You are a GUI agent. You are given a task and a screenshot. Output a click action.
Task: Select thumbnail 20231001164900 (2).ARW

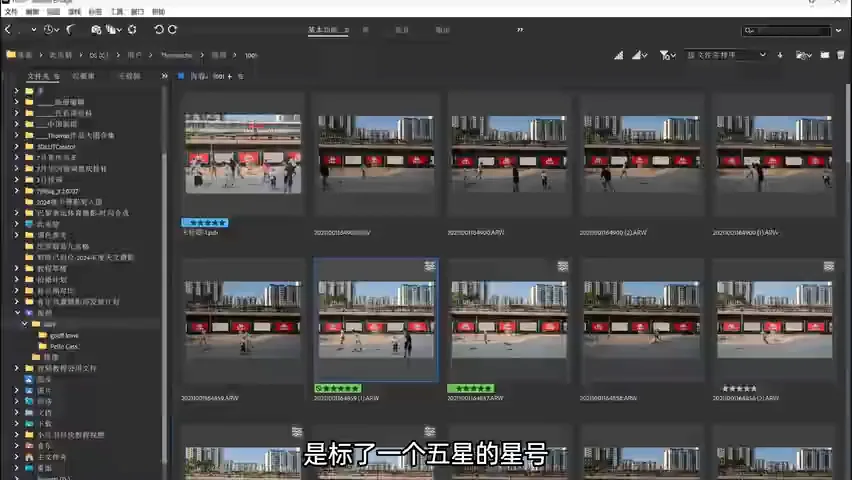(642, 153)
